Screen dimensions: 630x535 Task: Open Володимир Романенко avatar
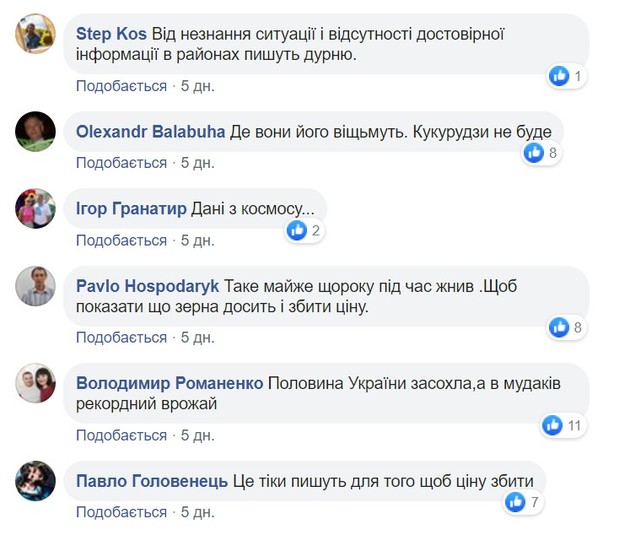pos(35,384)
